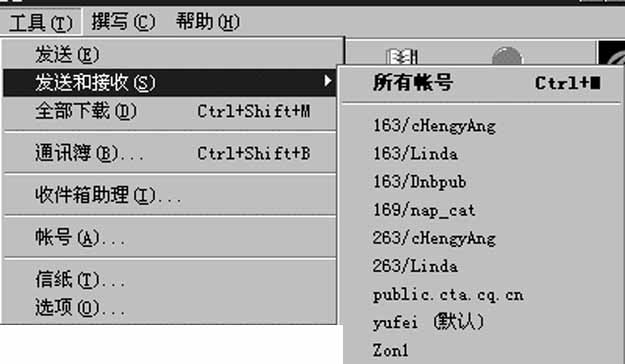Click the address book toolbar icon

(x=402, y=56)
